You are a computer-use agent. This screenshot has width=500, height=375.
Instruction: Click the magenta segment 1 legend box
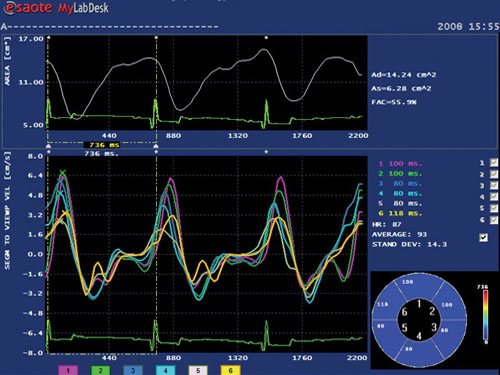(x=68, y=370)
